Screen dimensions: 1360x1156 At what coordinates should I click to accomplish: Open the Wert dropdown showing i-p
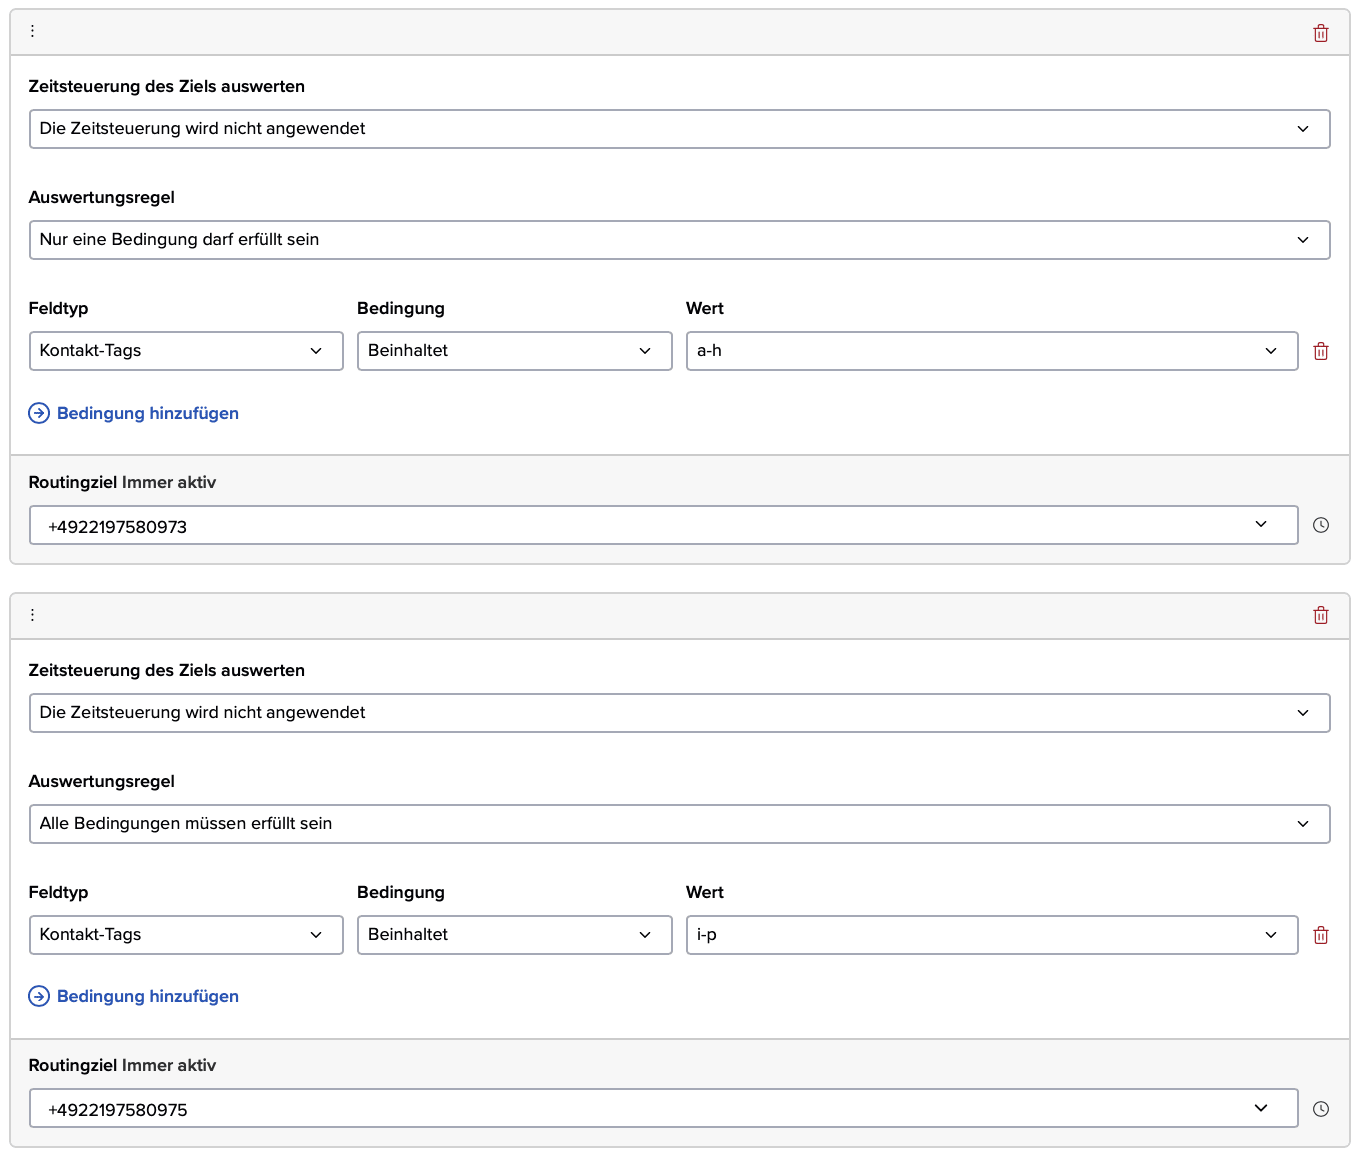point(991,935)
